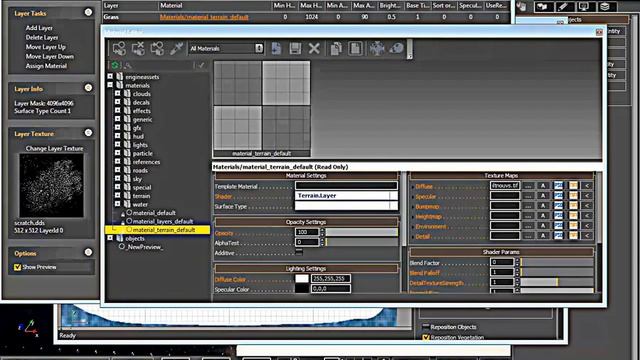Click Change Layer Texture
Viewport: 640px width, 360px height.
coord(54,148)
